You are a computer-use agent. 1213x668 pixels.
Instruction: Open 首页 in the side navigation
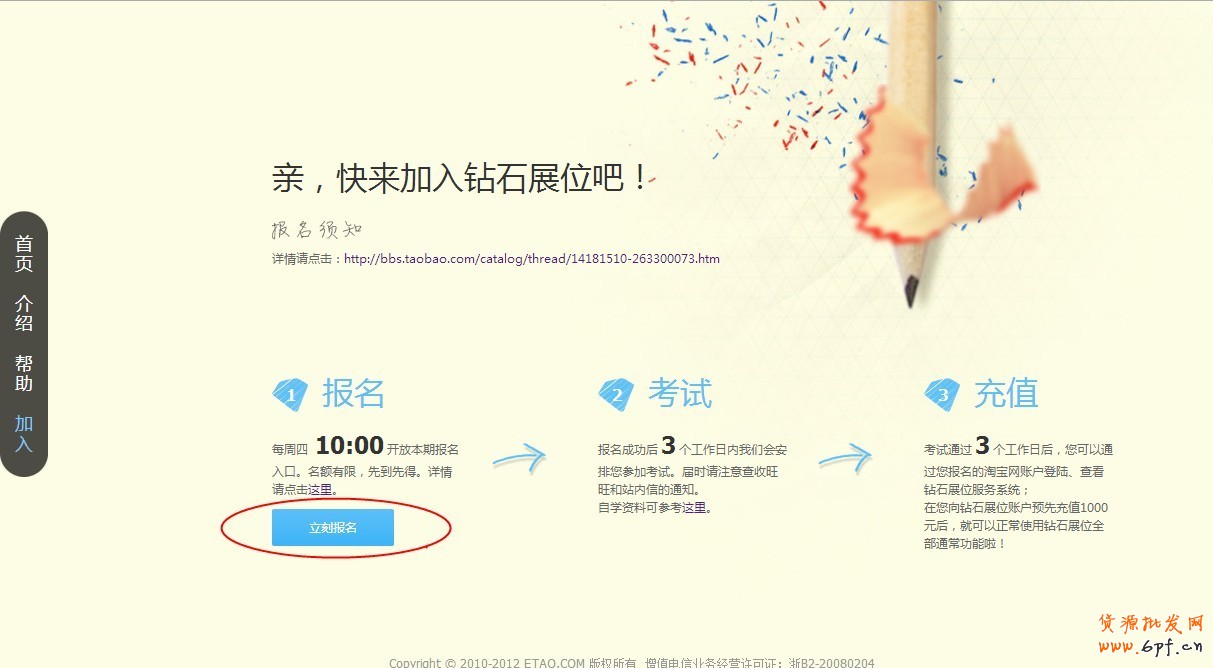coord(24,254)
